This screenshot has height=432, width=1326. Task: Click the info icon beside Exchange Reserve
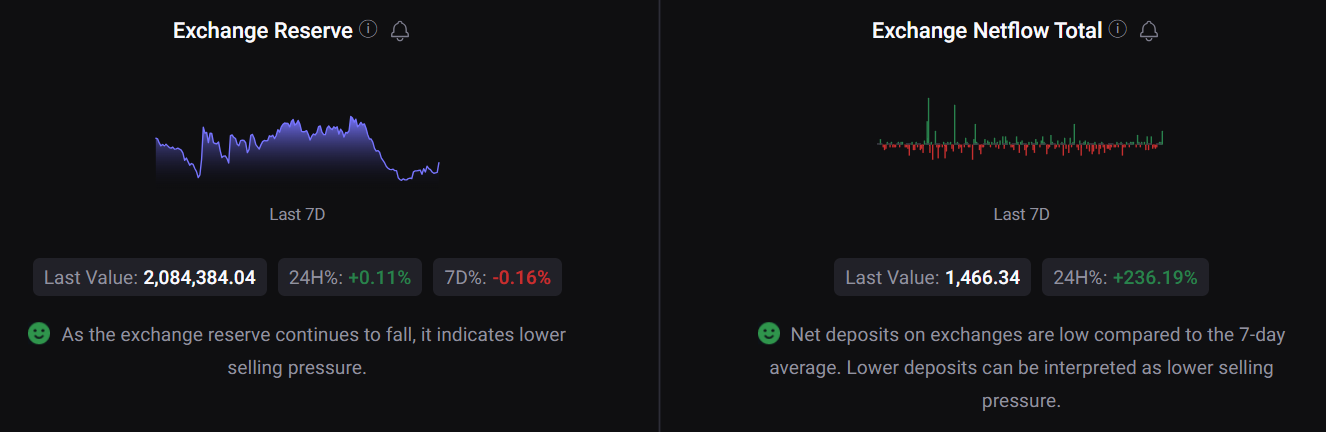[368, 30]
